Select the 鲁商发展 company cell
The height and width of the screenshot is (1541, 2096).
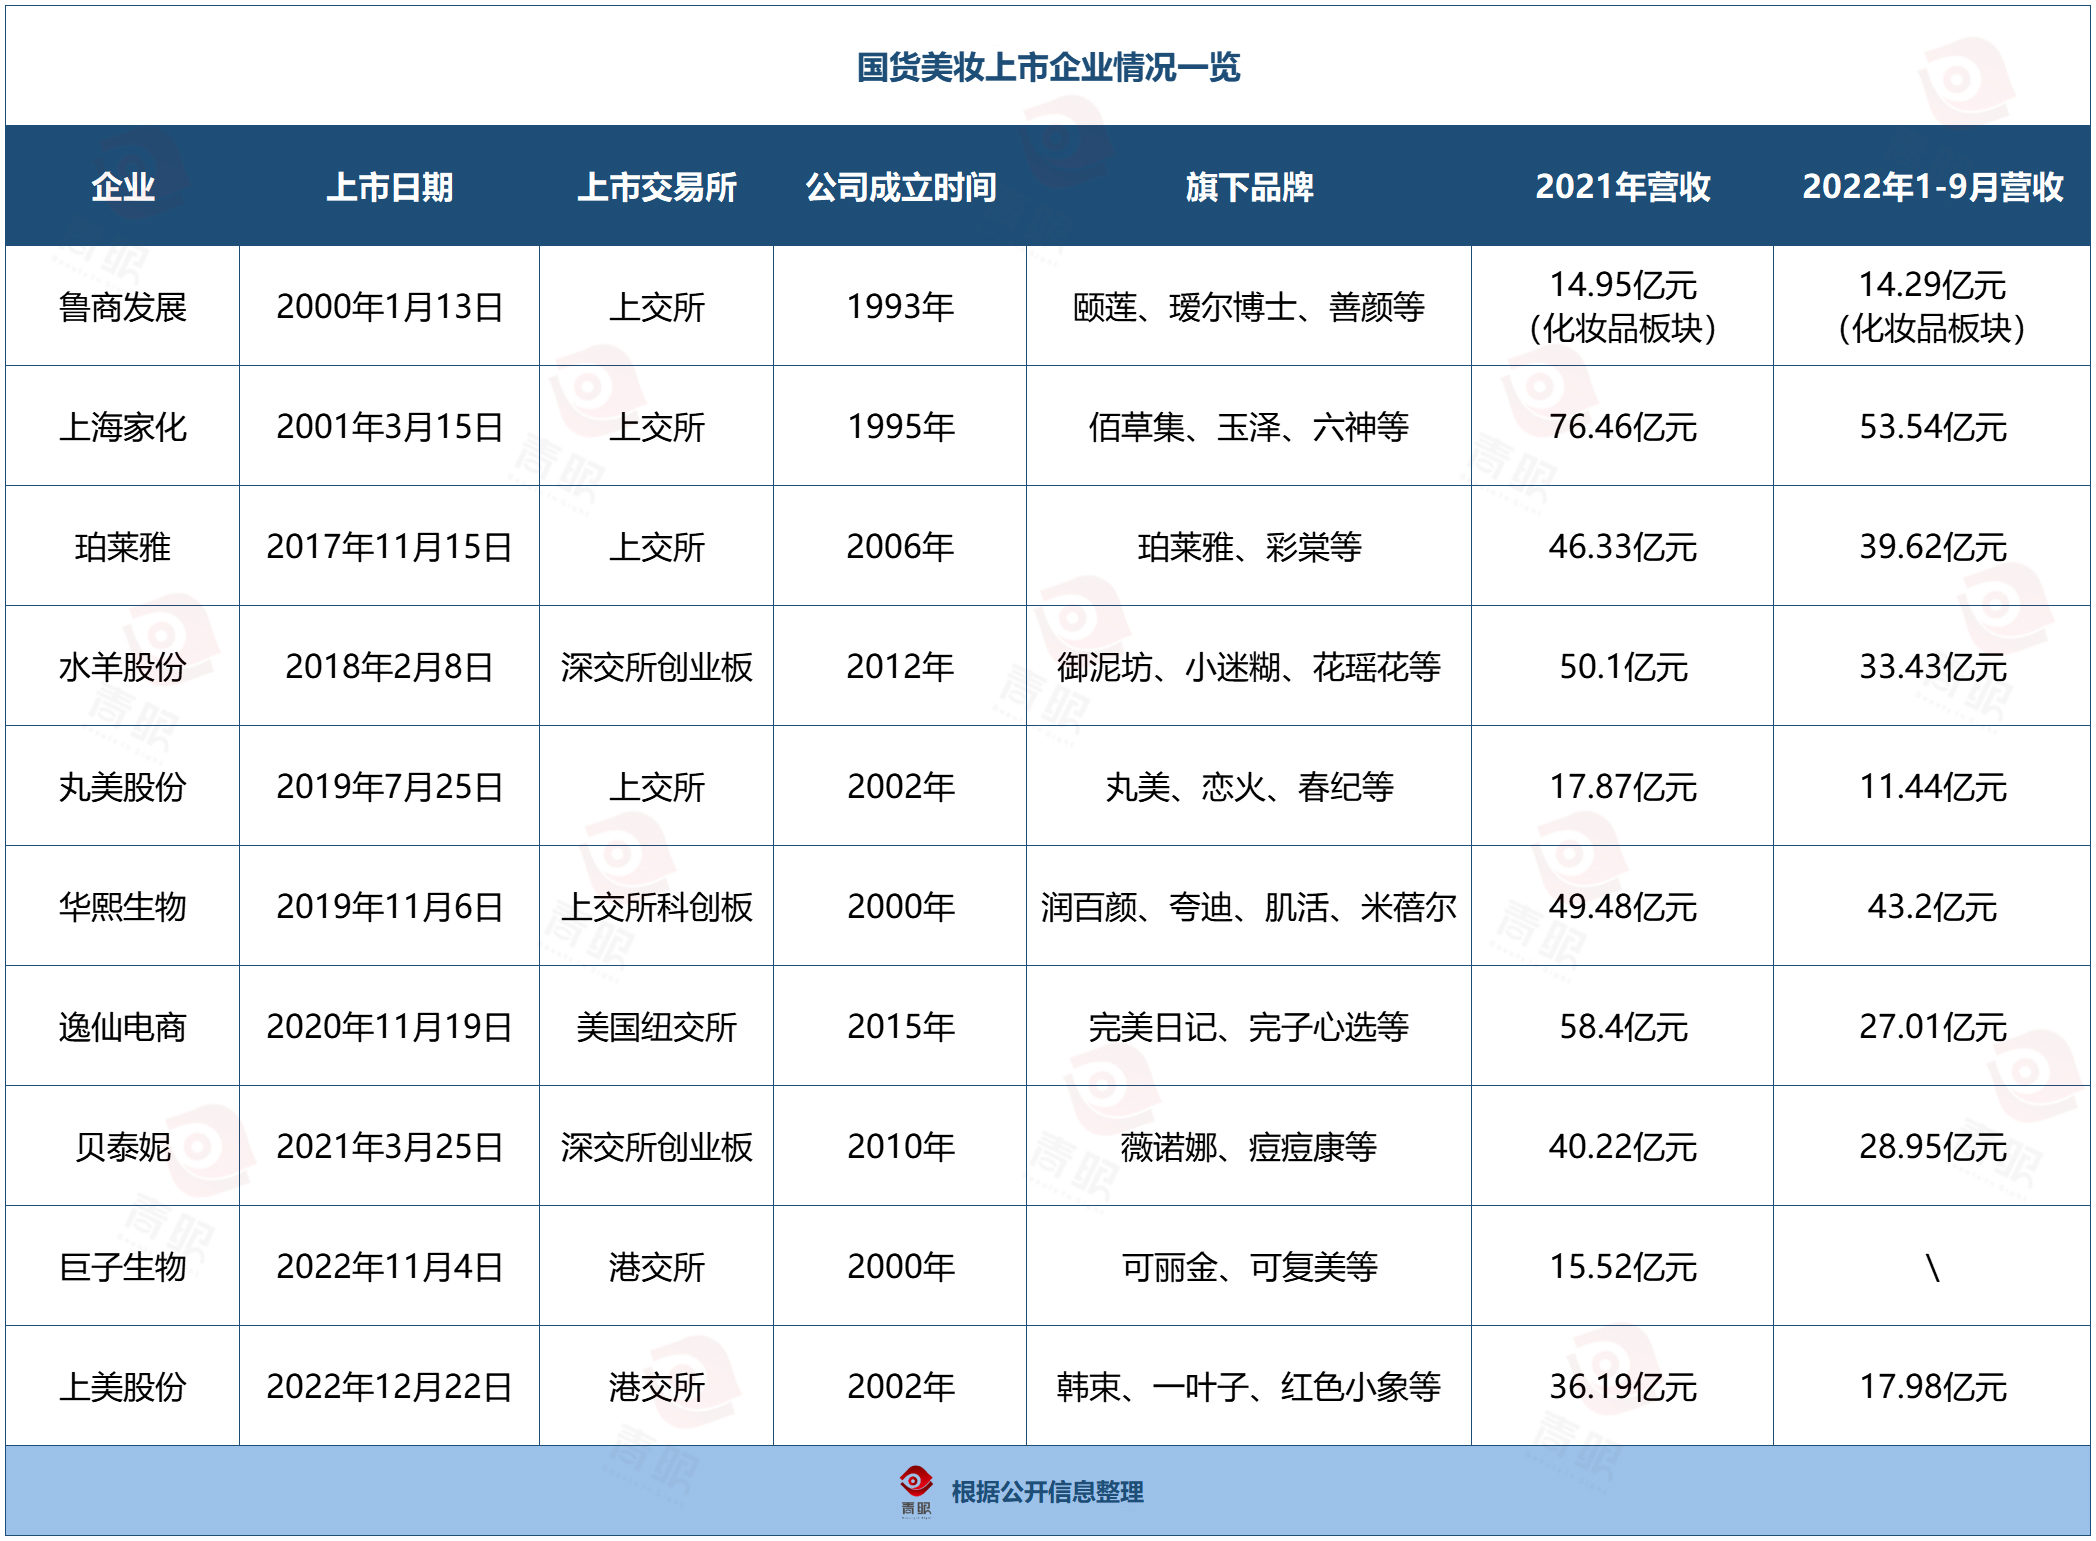(122, 307)
